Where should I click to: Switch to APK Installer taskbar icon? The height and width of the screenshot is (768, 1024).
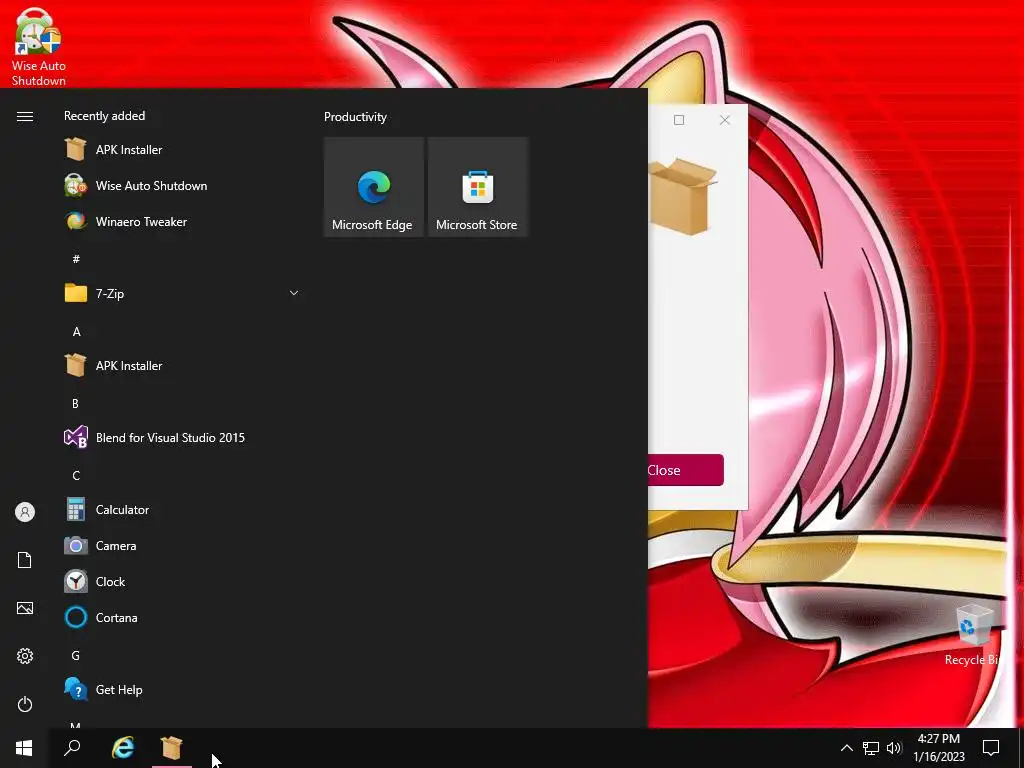[x=172, y=748]
